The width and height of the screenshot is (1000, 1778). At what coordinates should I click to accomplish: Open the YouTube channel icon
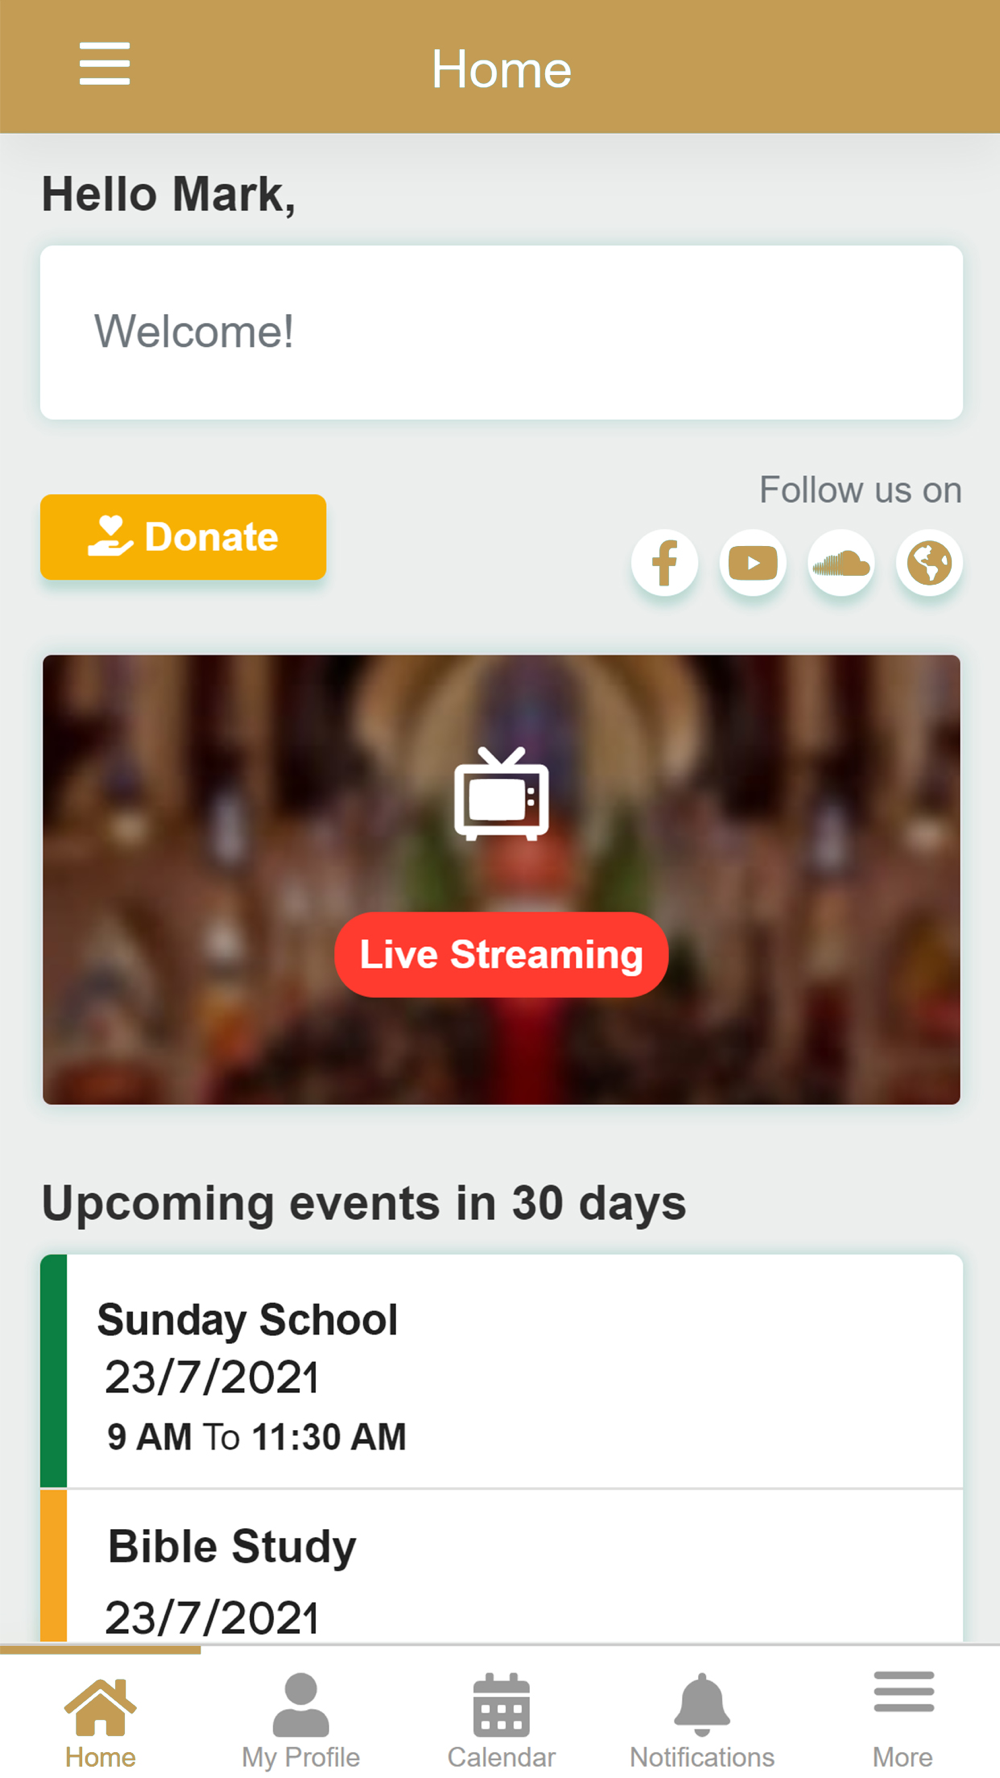753,563
